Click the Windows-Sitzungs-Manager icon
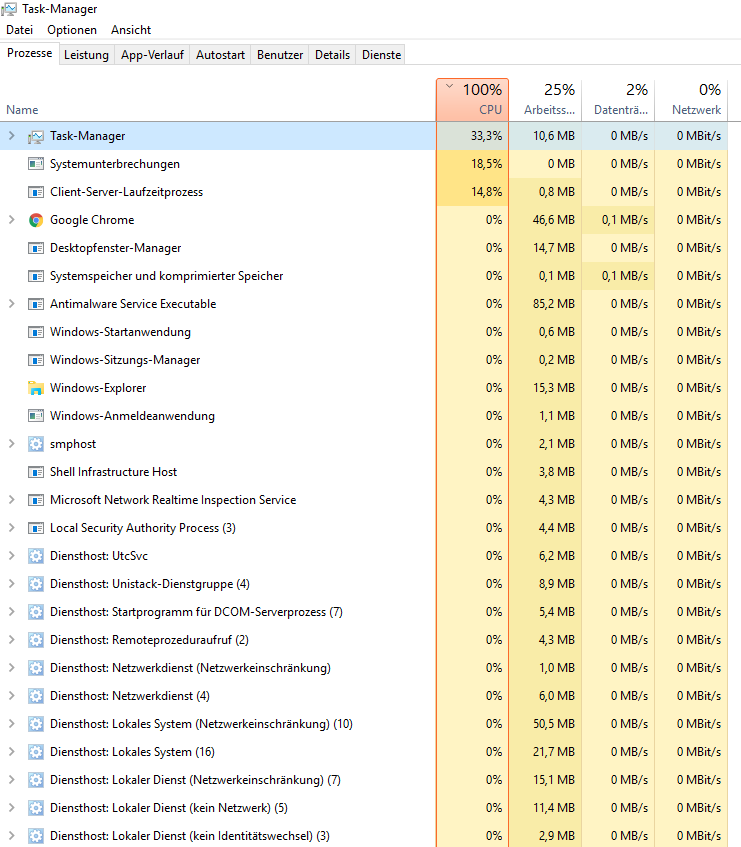The width and height of the screenshot is (741, 847). tap(36, 360)
